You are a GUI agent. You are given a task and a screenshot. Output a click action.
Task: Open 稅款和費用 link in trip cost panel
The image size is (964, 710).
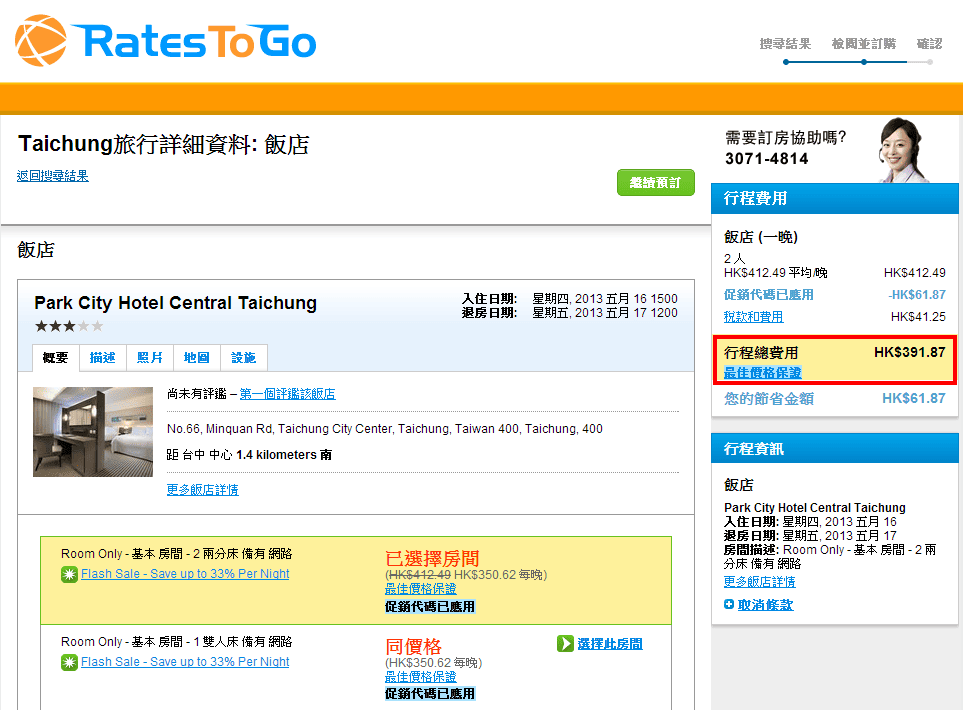coord(753,317)
